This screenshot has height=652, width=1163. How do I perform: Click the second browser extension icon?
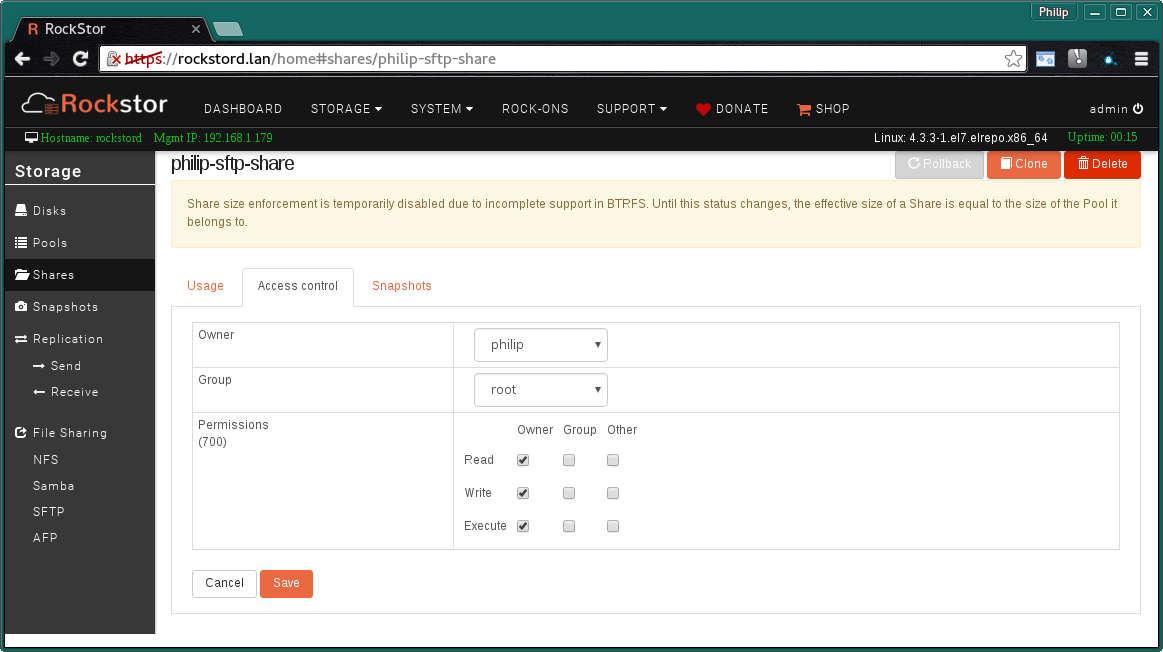[x=1077, y=59]
